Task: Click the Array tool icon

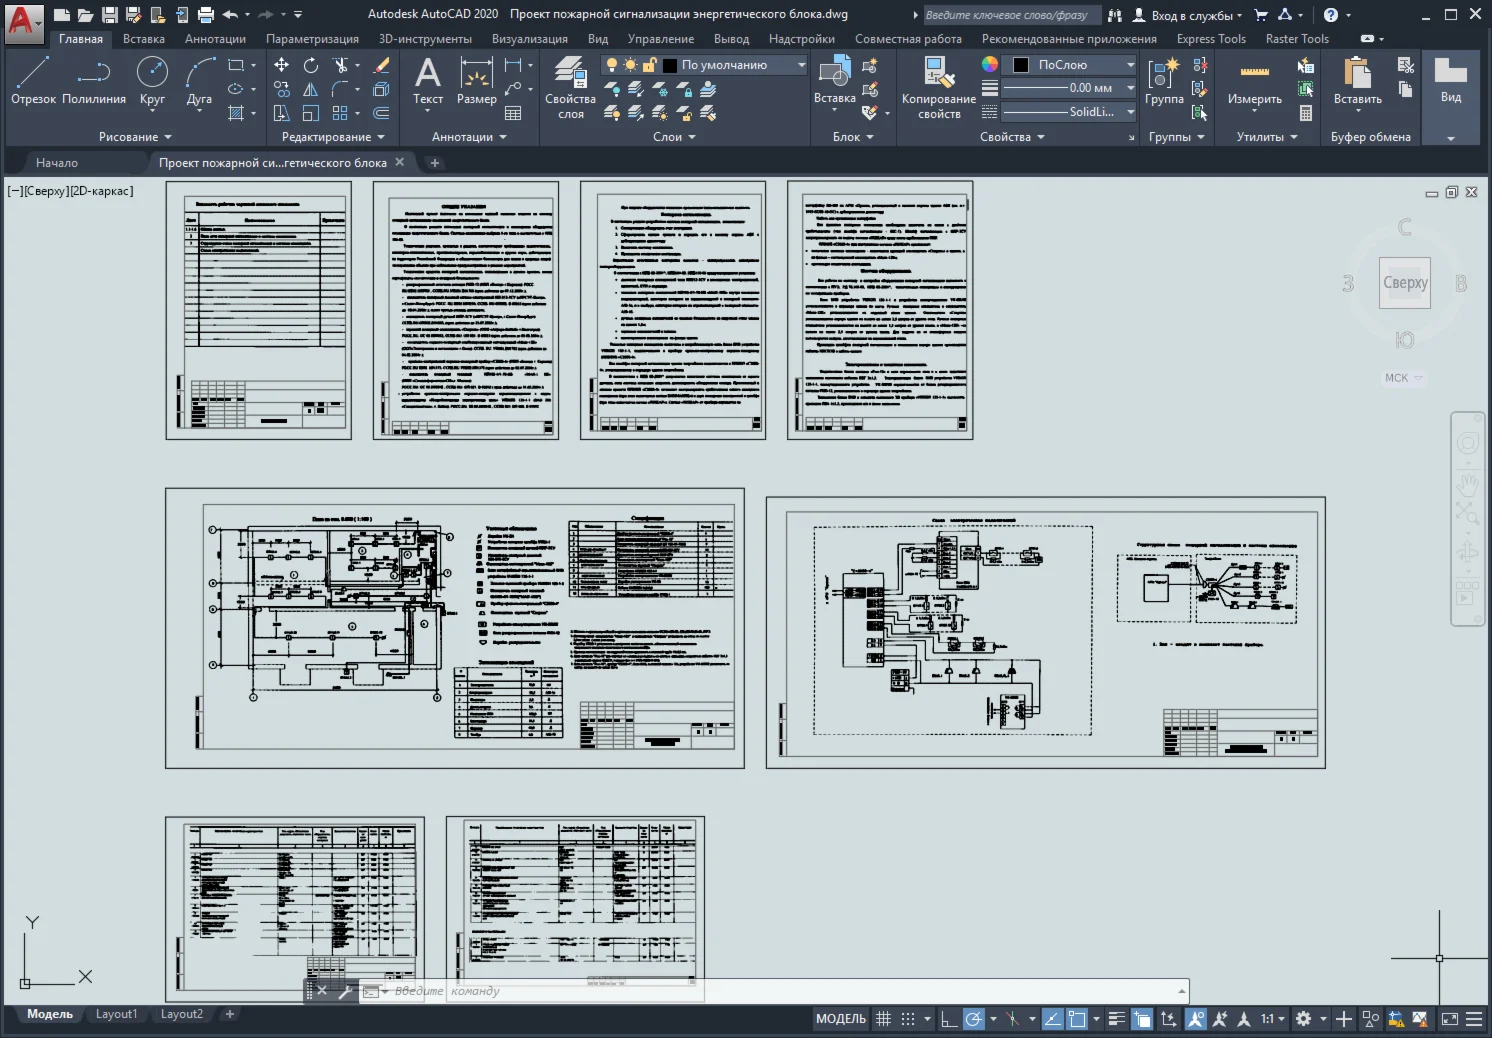Action: click(x=341, y=113)
